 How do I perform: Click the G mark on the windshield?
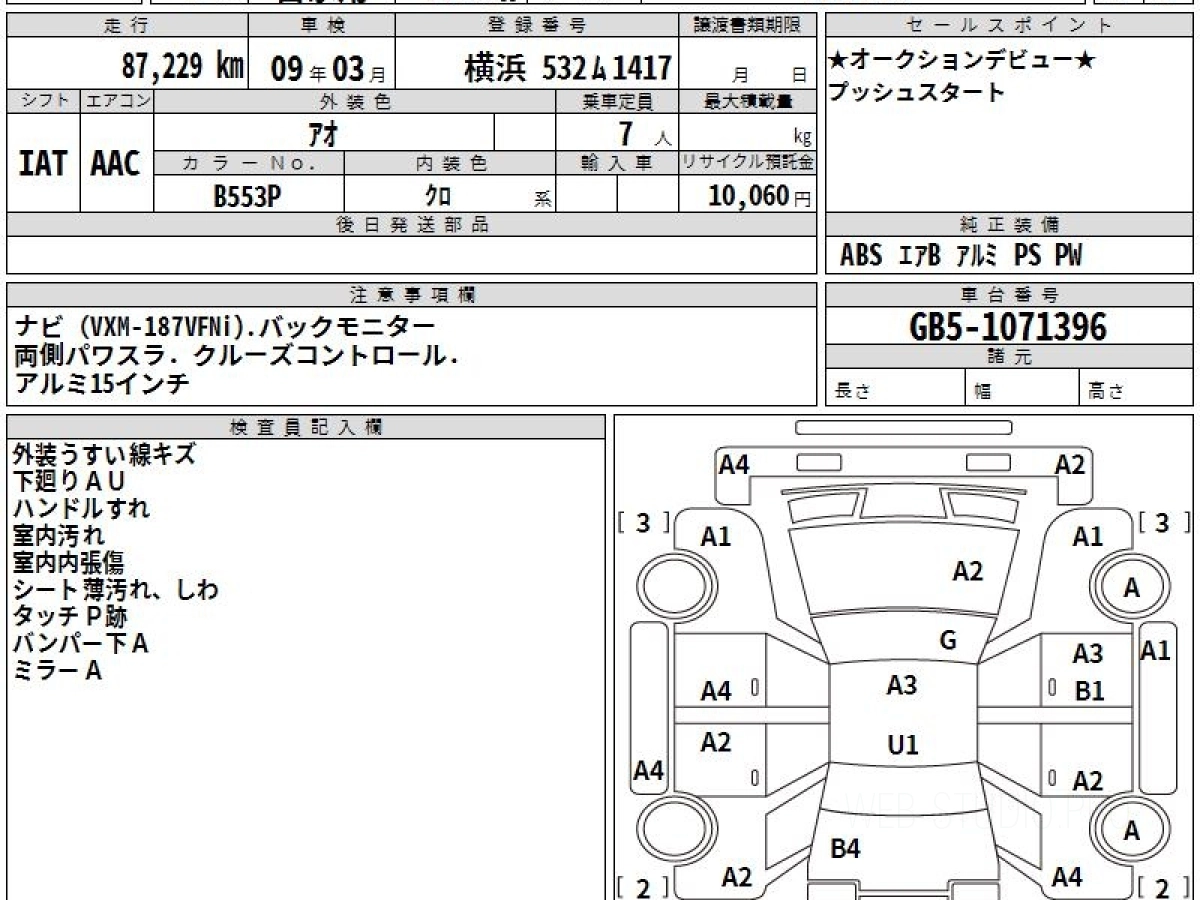pyautogui.click(x=948, y=641)
